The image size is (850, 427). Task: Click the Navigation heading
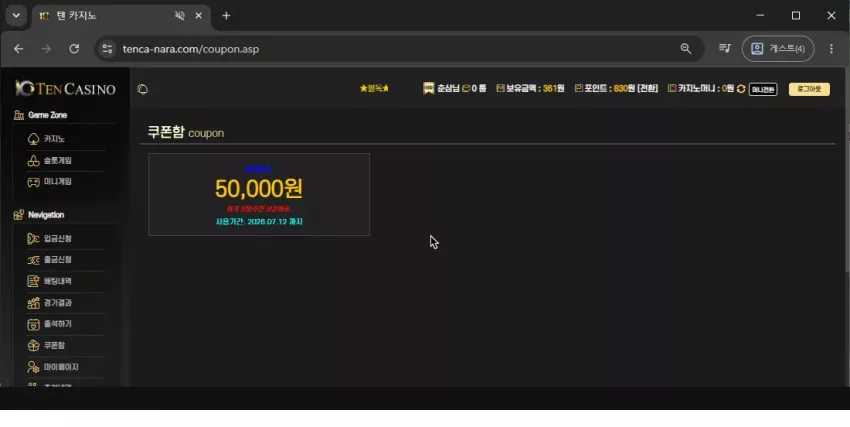[46, 215]
